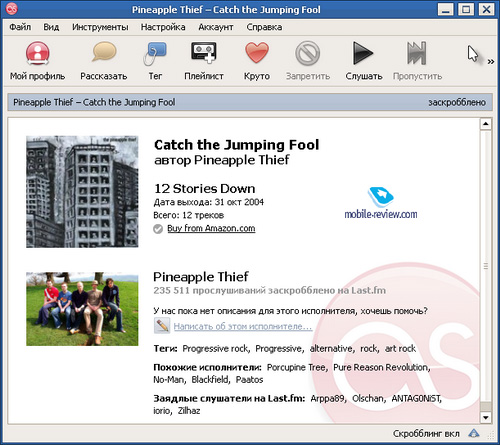Click the Pineapple Thief band photo

[82, 309]
